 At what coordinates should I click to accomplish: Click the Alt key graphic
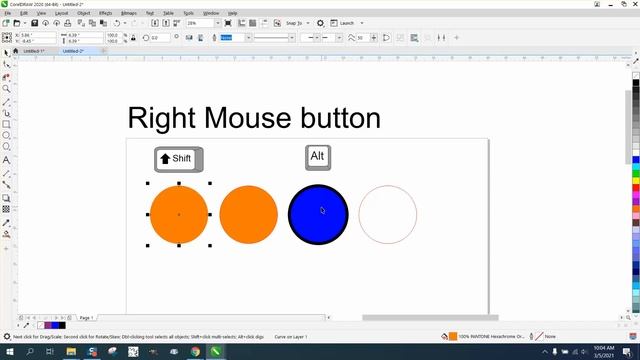click(x=318, y=158)
